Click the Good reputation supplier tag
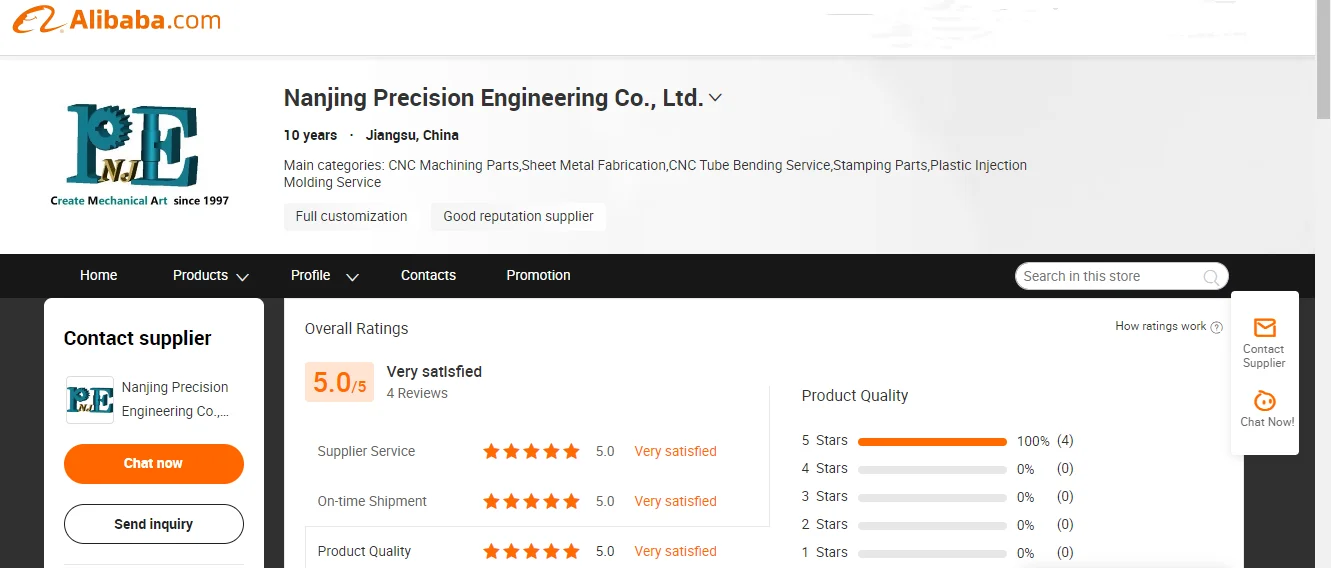 pyautogui.click(x=518, y=216)
